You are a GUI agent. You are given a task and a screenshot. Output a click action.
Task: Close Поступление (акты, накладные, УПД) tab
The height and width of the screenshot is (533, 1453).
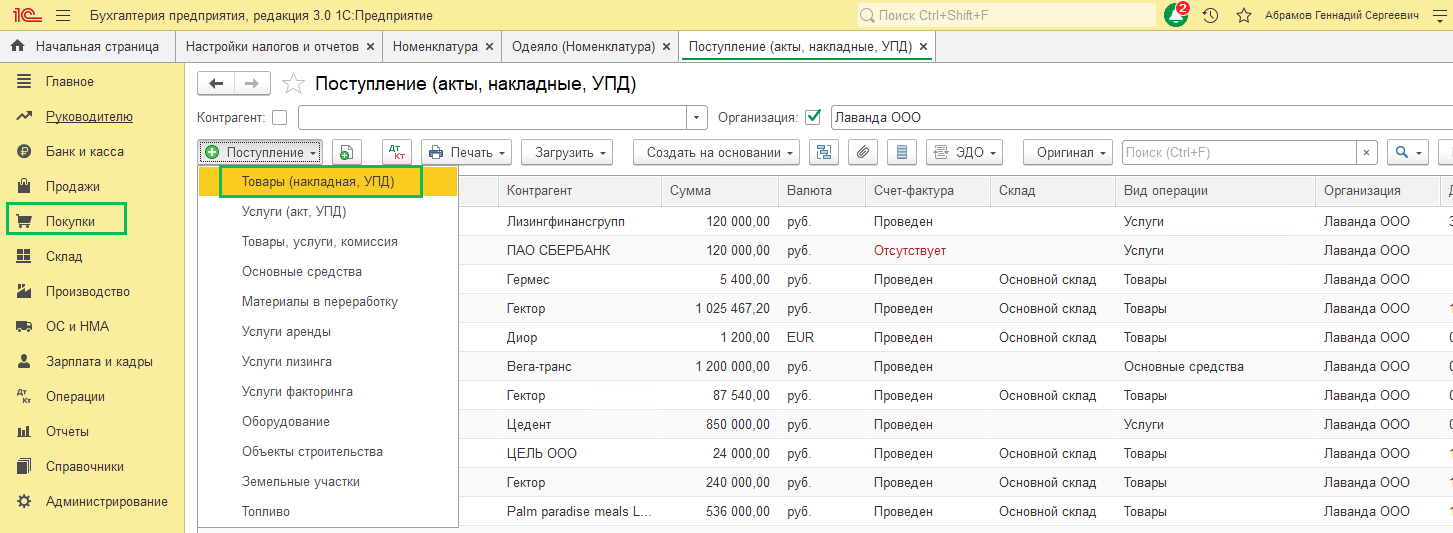pyautogui.click(x=923, y=47)
